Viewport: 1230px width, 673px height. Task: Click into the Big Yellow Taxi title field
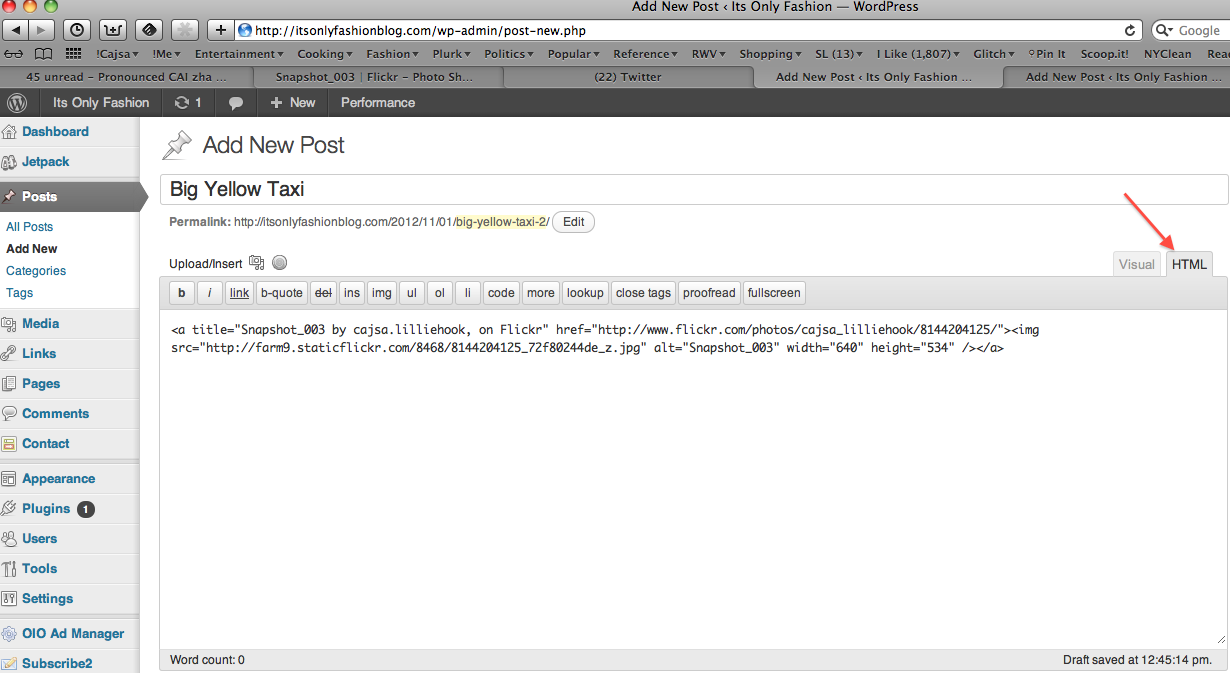pyautogui.click(x=692, y=189)
